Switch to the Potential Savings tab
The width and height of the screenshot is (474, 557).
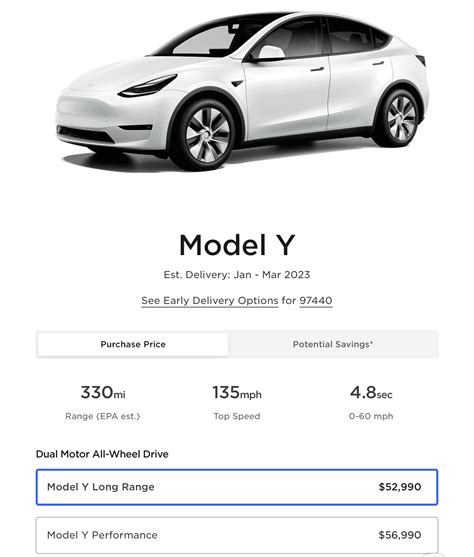click(333, 344)
